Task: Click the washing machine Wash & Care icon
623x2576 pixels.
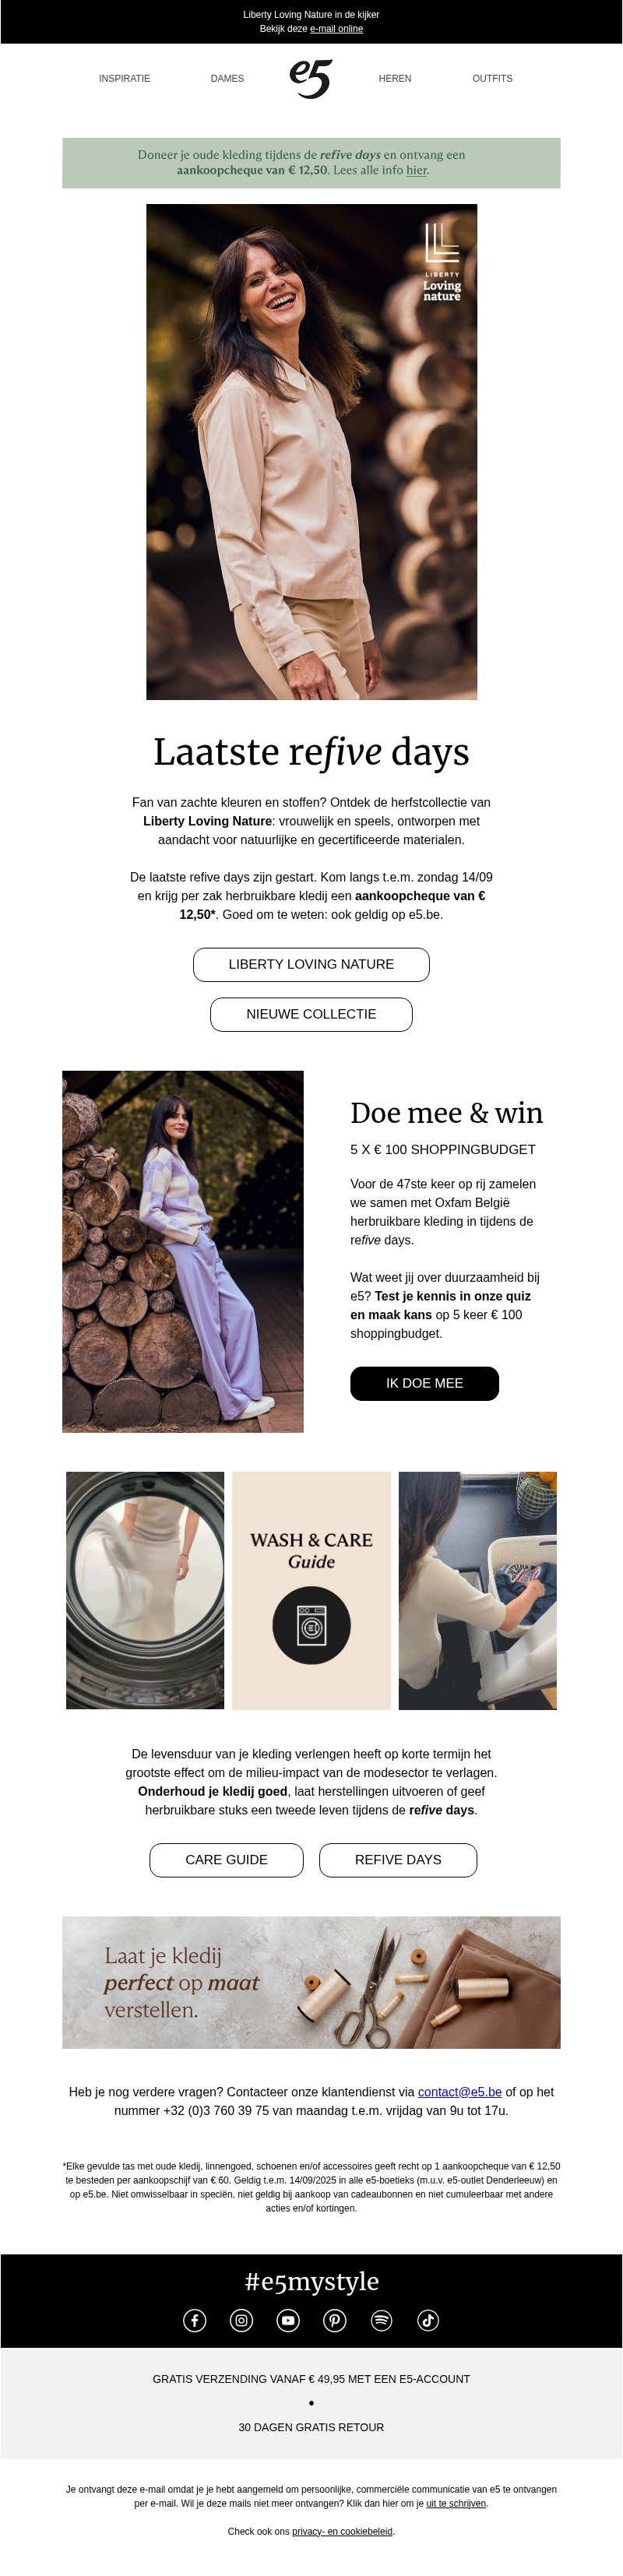Action: (311, 1625)
